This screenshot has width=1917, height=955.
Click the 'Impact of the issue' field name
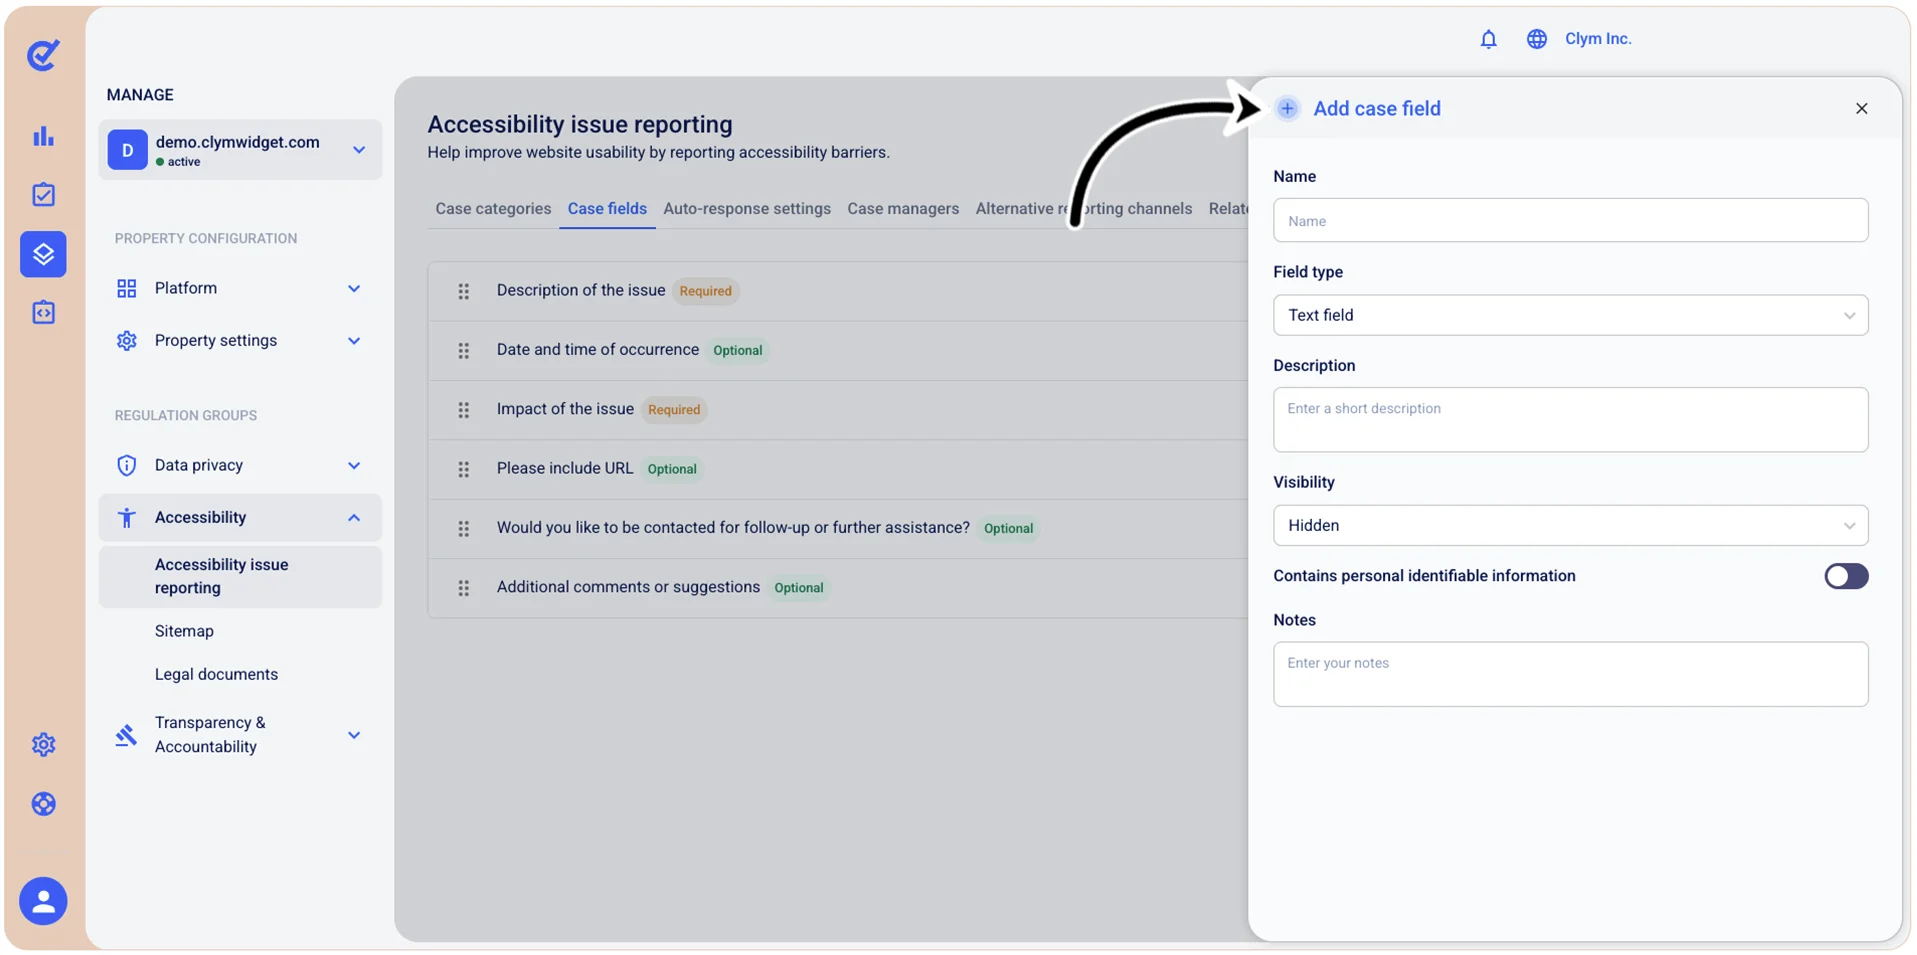point(565,409)
